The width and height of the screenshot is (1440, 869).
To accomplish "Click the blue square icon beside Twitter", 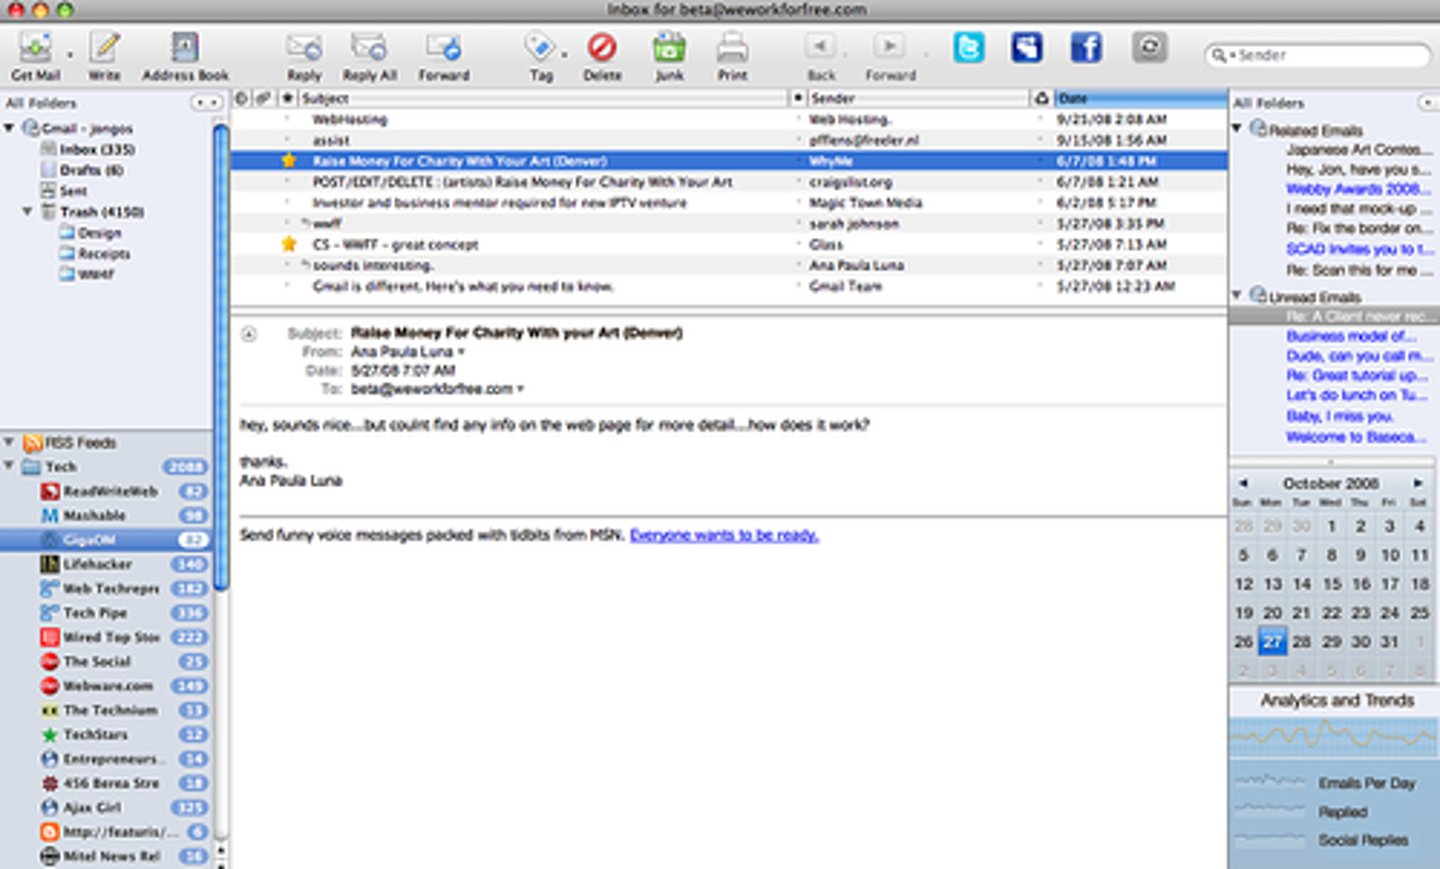I will (x=1026, y=47).
